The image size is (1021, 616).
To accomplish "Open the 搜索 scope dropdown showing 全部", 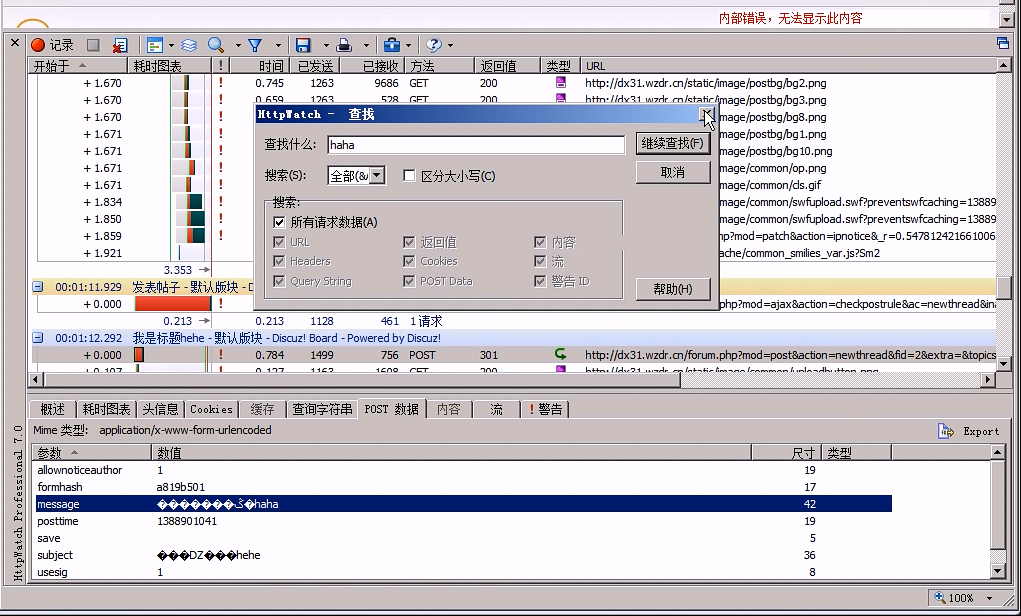I will point(356,176).
